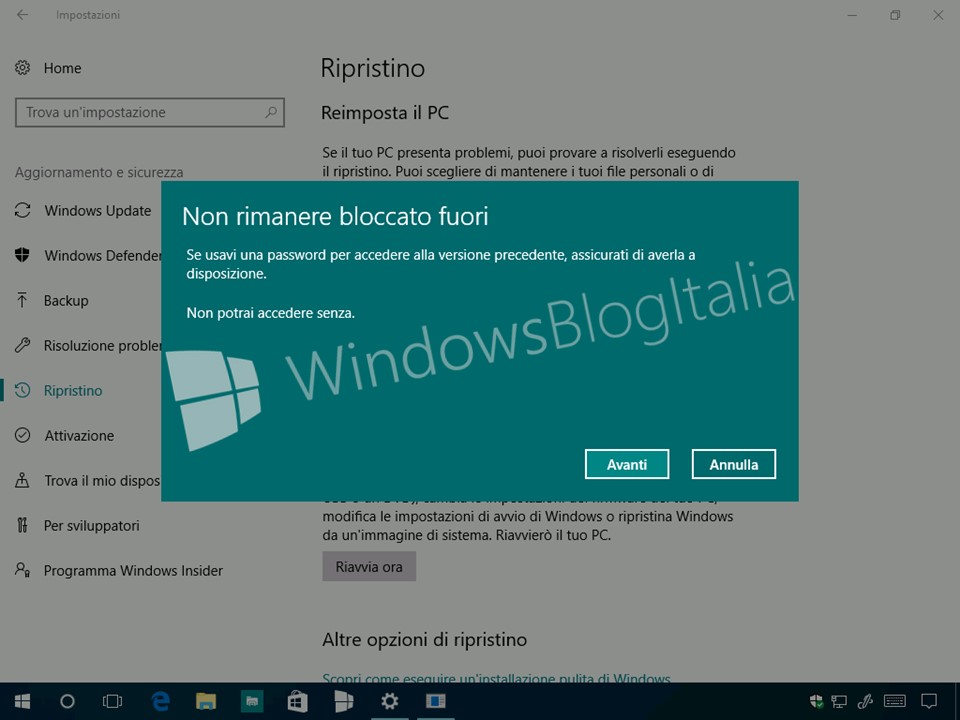Click the wrench icon for Risoluzione problemi
The height and width of the screenshot is (720, 960).
tap(23, 345)
